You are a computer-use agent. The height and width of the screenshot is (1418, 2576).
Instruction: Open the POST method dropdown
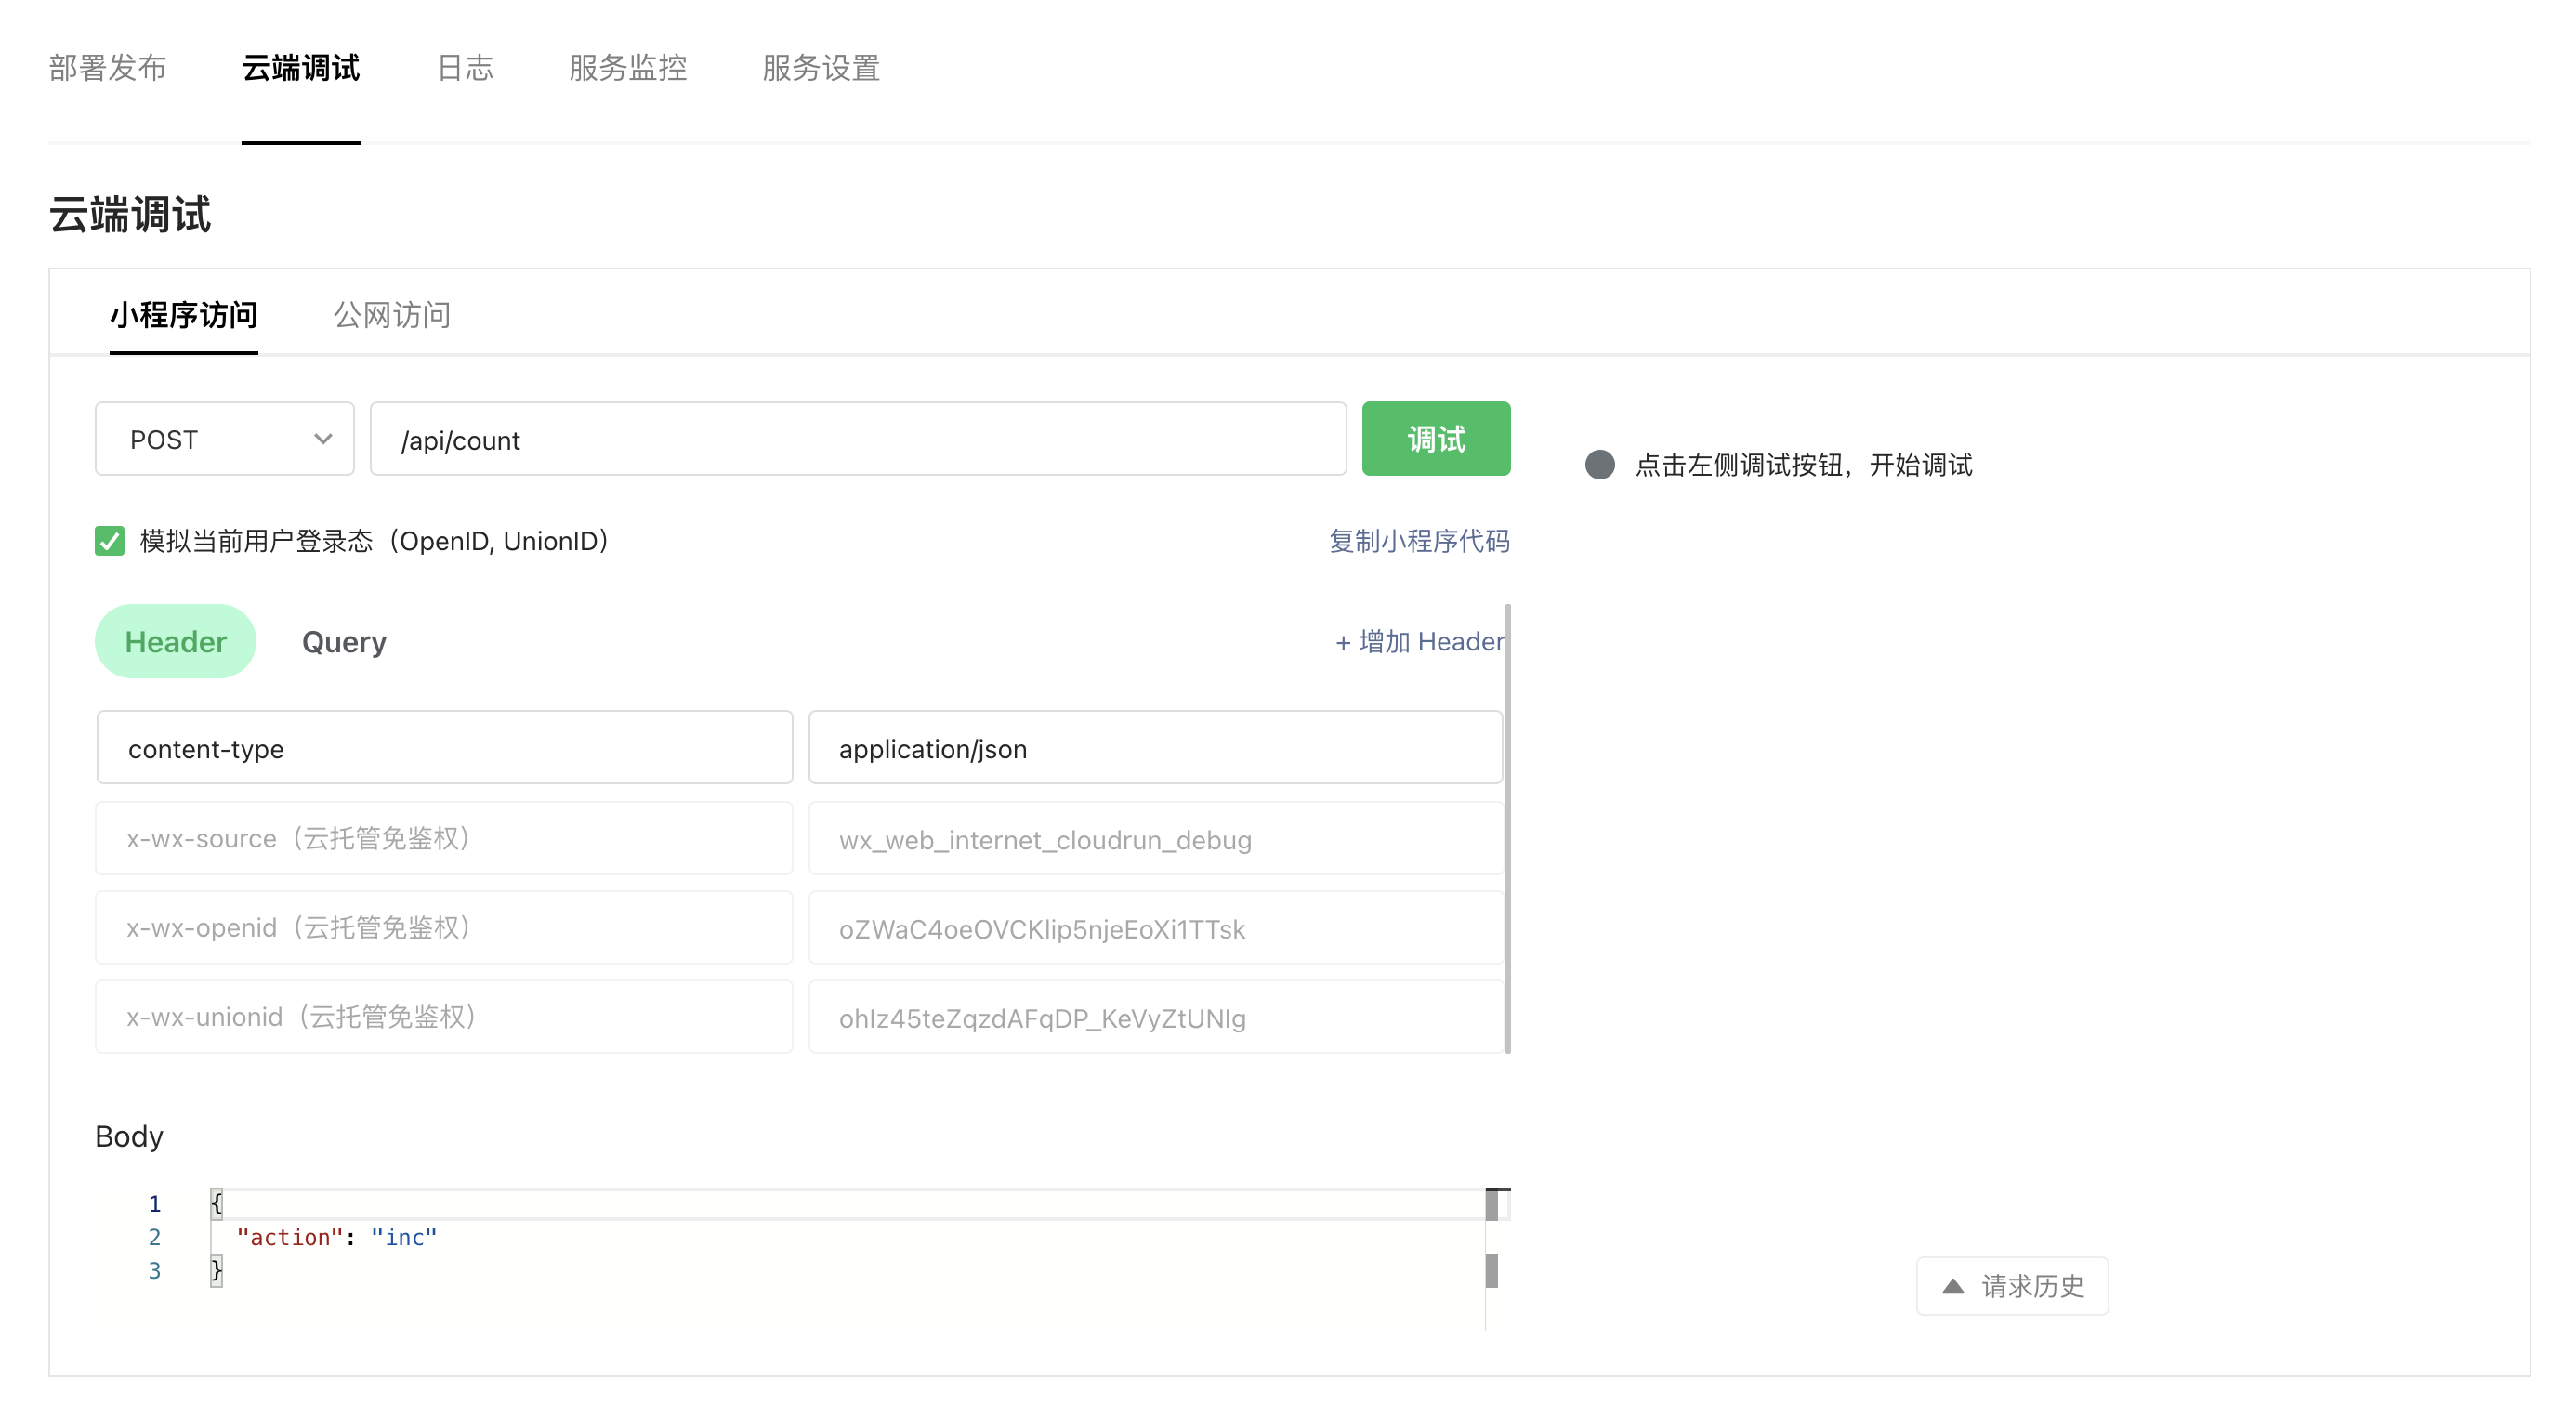pos(224,439)
